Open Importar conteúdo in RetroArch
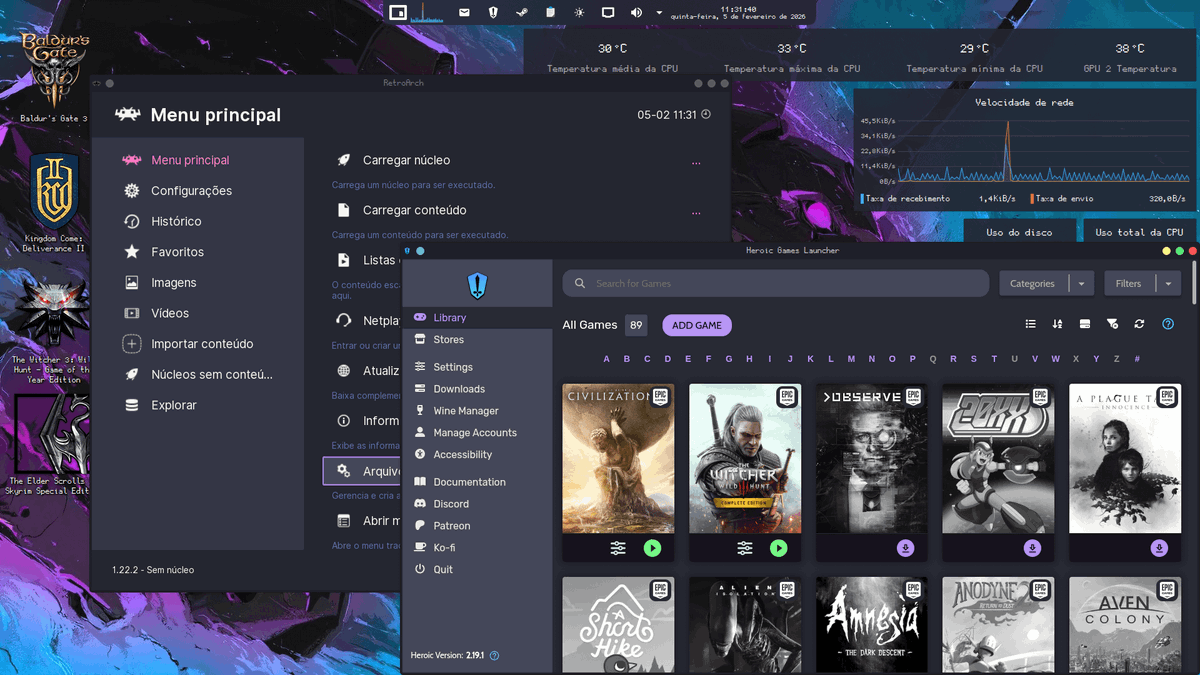 (x=197, y=344)
